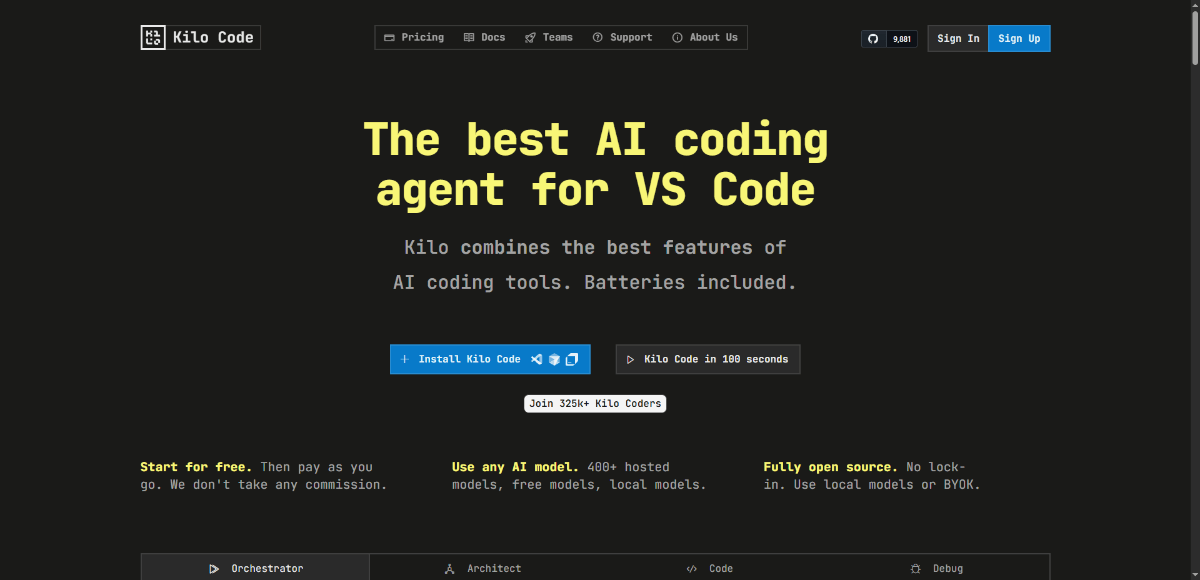1200x580 pixels.
Task: Click the Kilo Code wordmark text
Action: point(213,38)
